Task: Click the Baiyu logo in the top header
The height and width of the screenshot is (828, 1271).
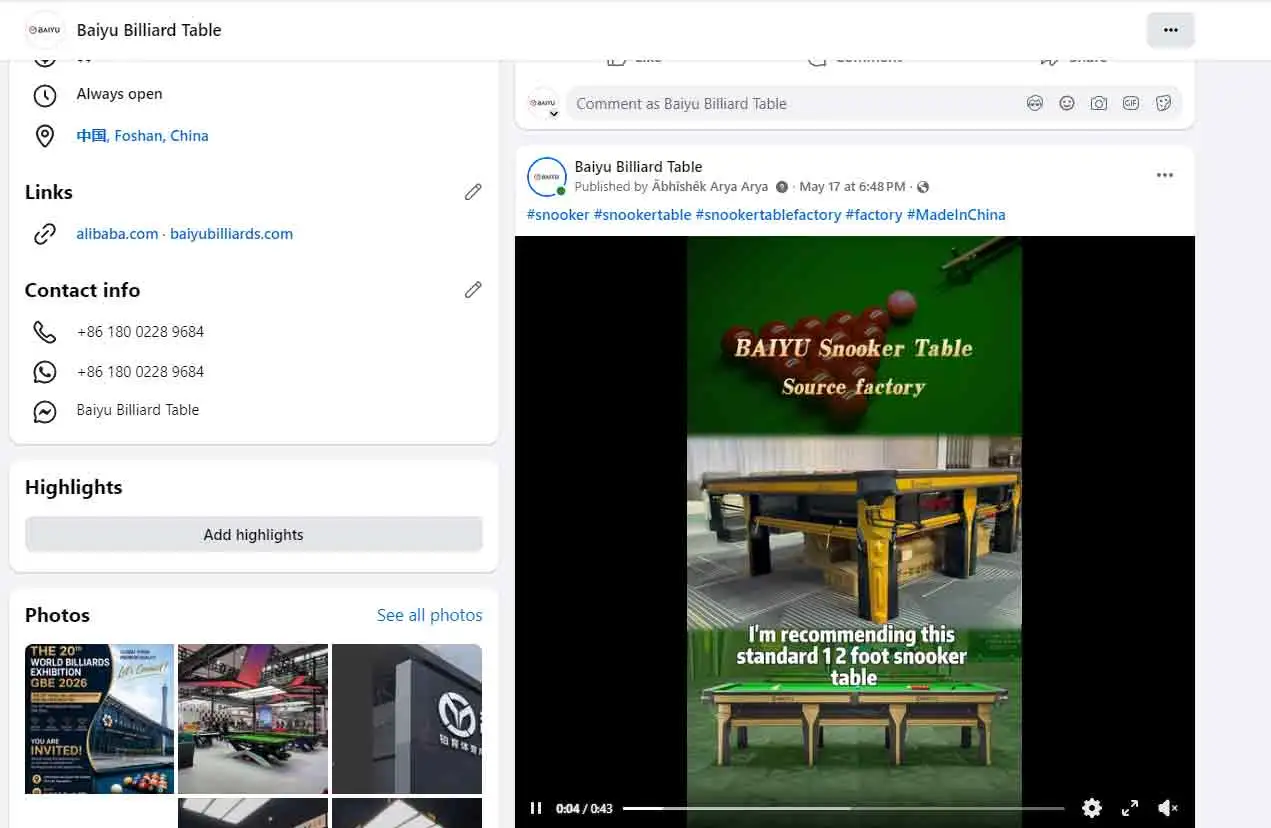Action: click(x=45, y=30)
